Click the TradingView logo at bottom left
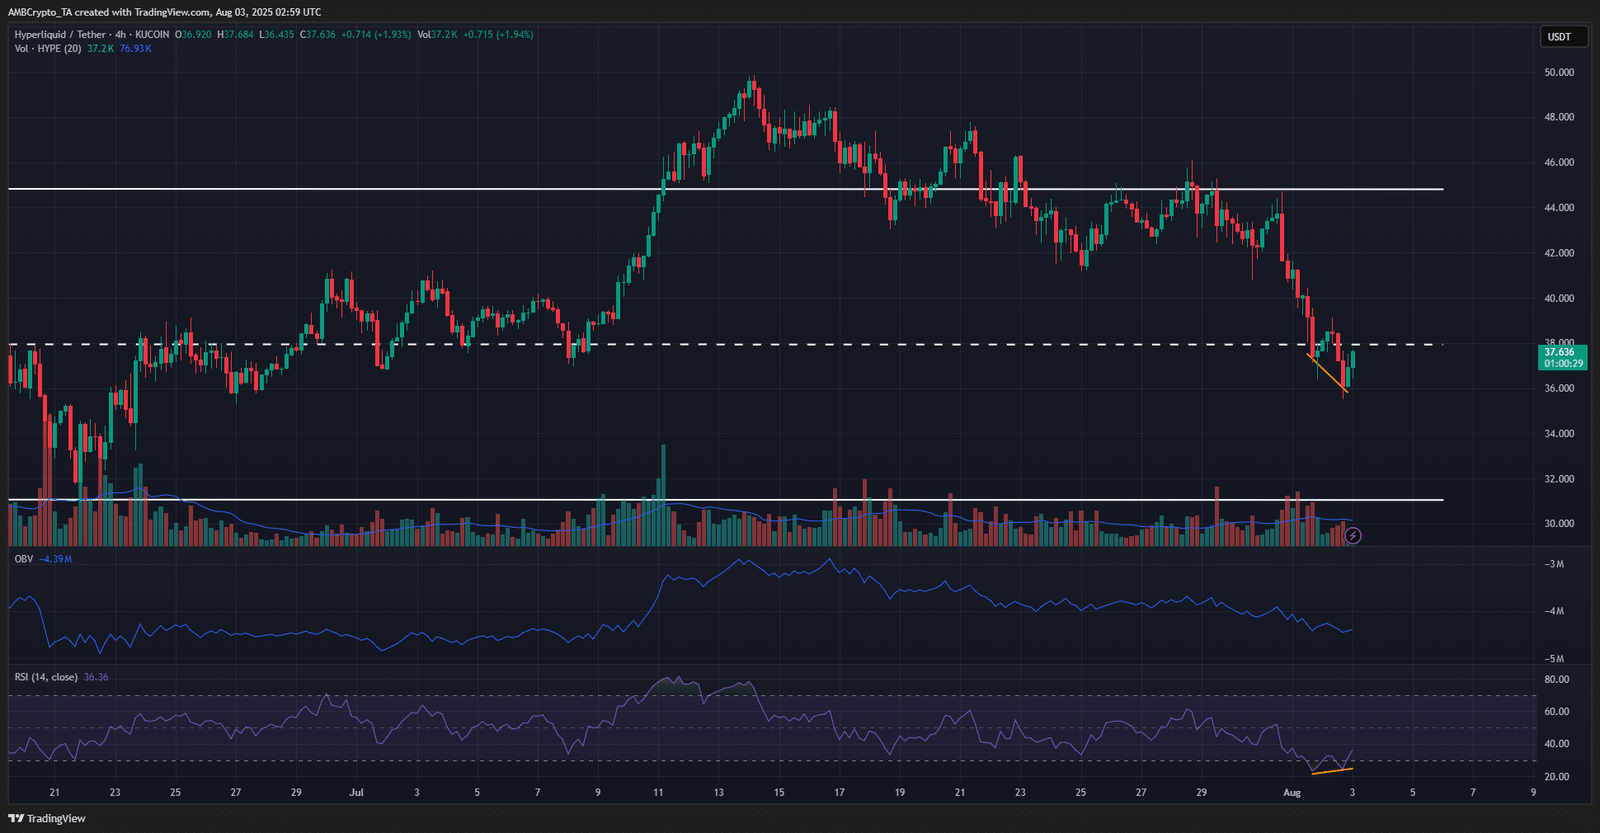The width and height of the screenshot is (1600, 833). 47,818
